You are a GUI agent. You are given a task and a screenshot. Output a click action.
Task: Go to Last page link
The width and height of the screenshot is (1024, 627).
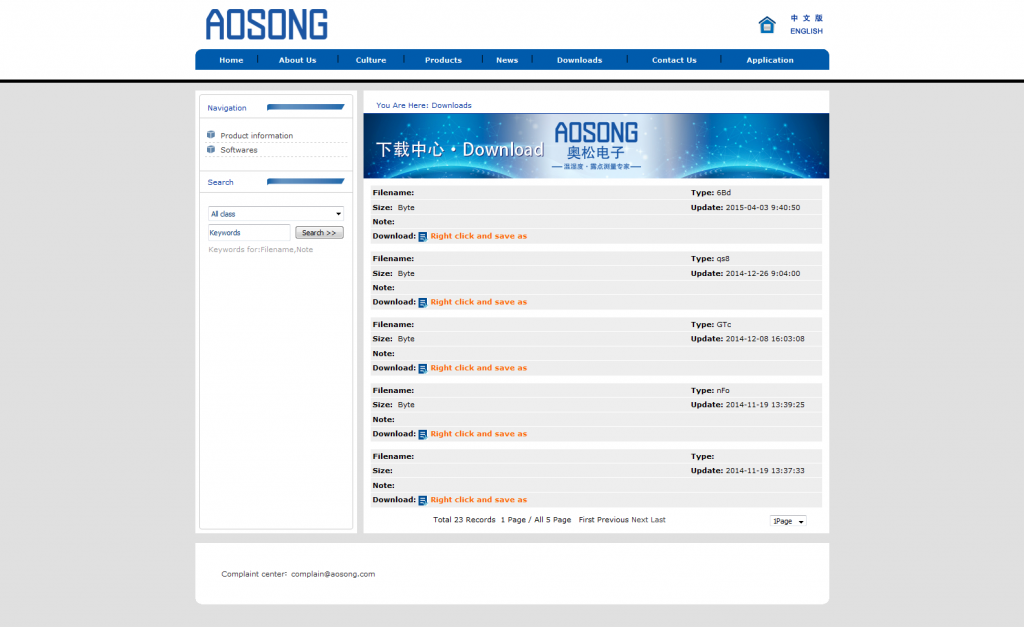658,520
